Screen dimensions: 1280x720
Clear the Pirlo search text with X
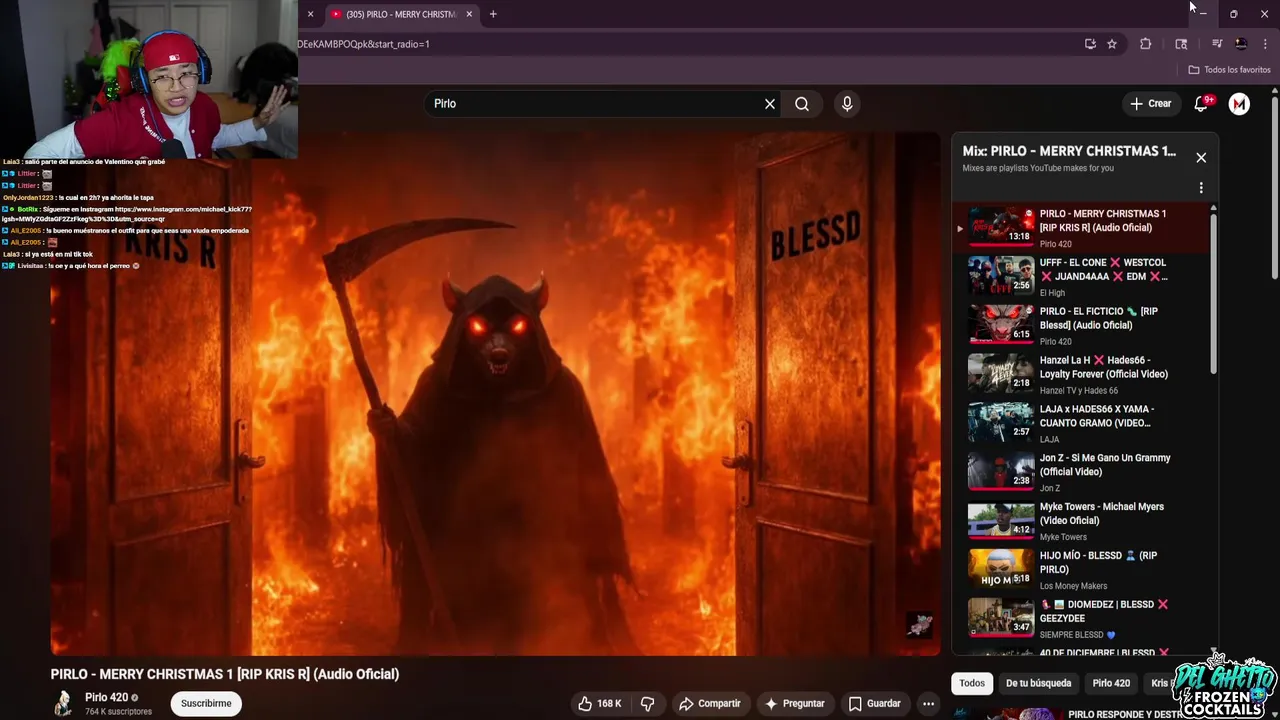pyautogui.click(x=770, y=104)
